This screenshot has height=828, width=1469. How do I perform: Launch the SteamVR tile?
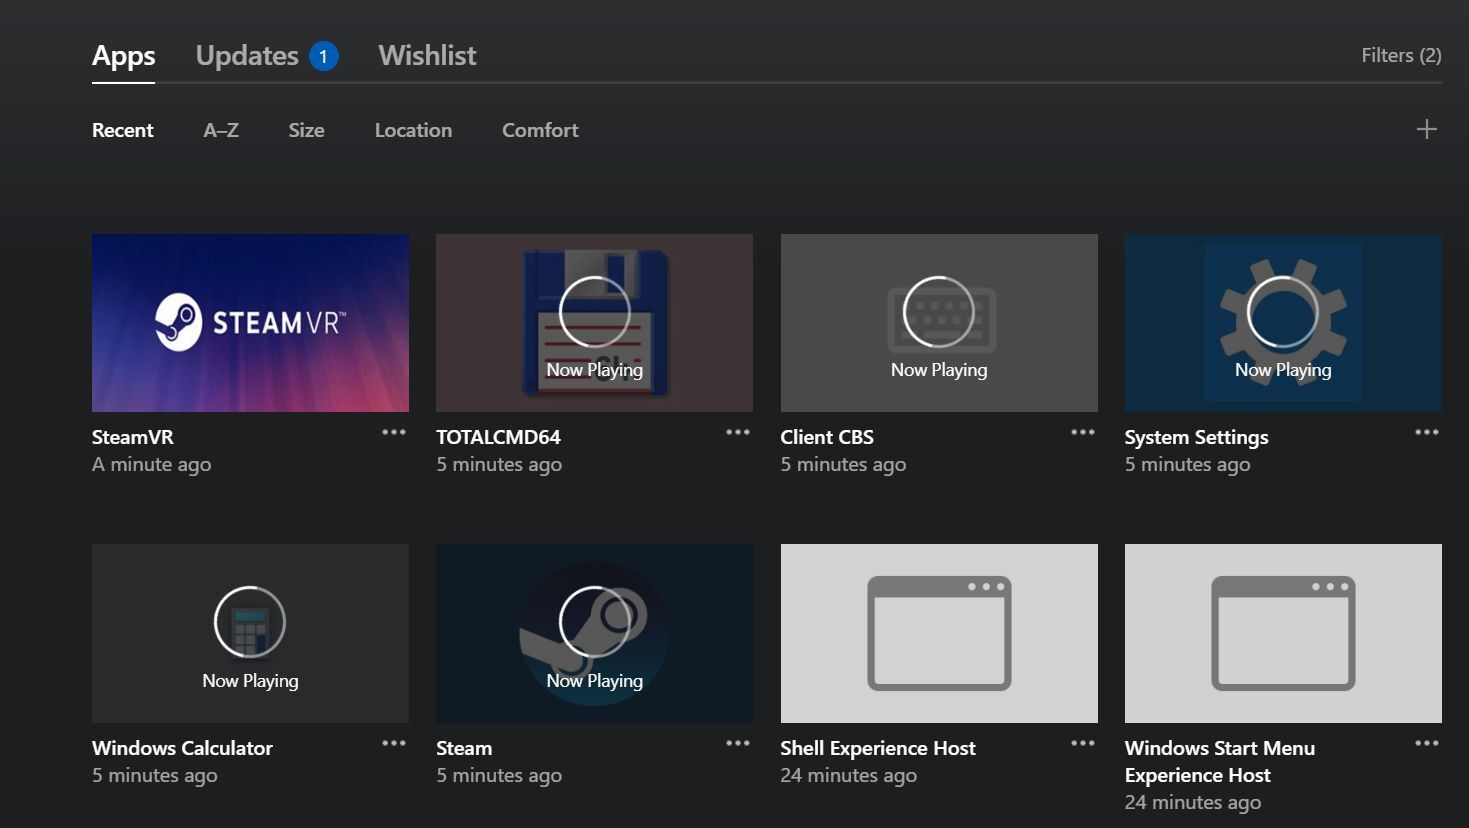250,323
